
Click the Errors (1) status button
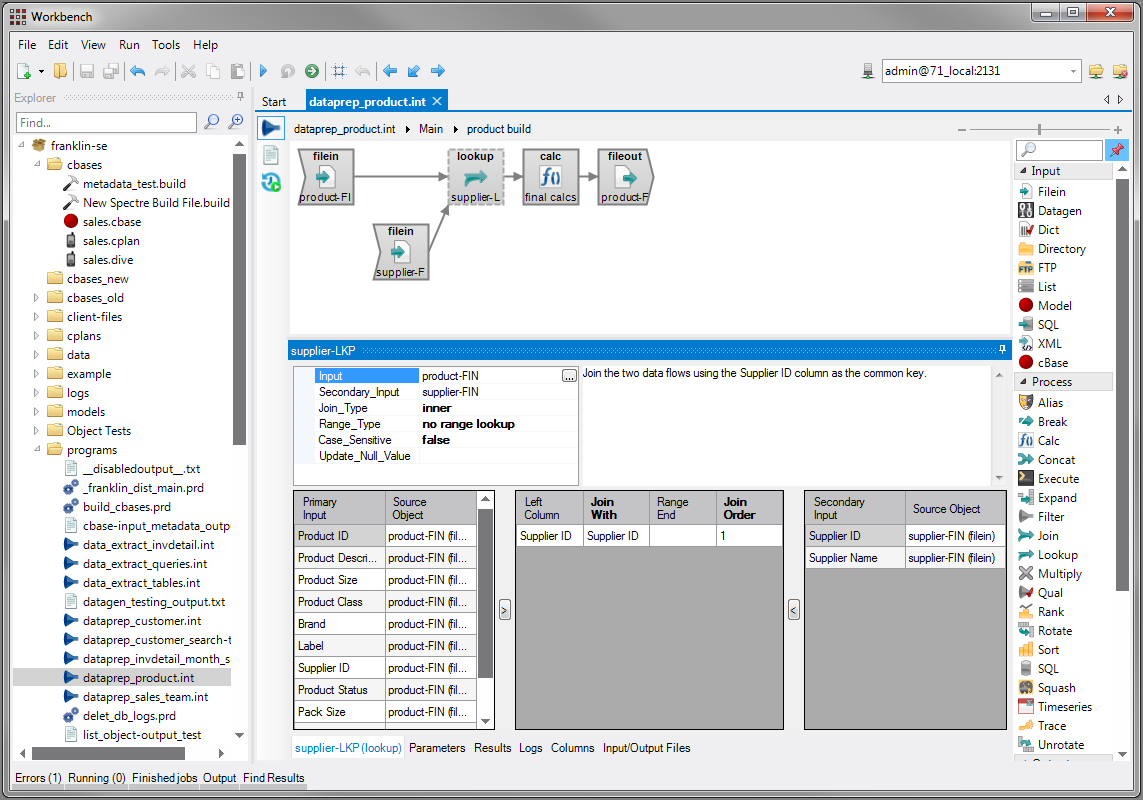(x=38, y=778)
